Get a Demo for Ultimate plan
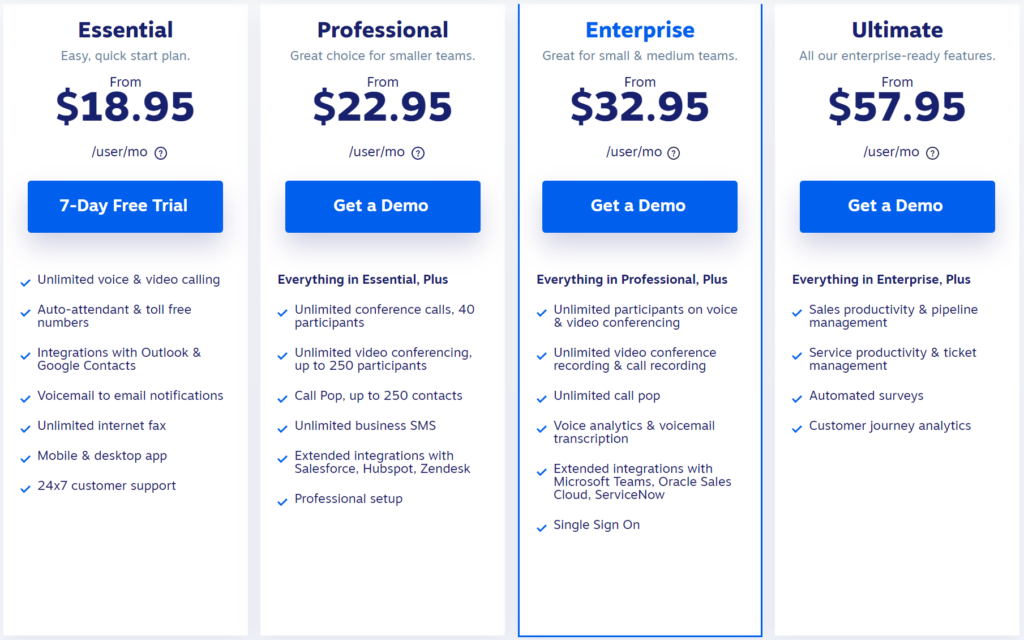The height and width of the screenshot is (640, 1024). pyautogui.click(x=897, y=206)
